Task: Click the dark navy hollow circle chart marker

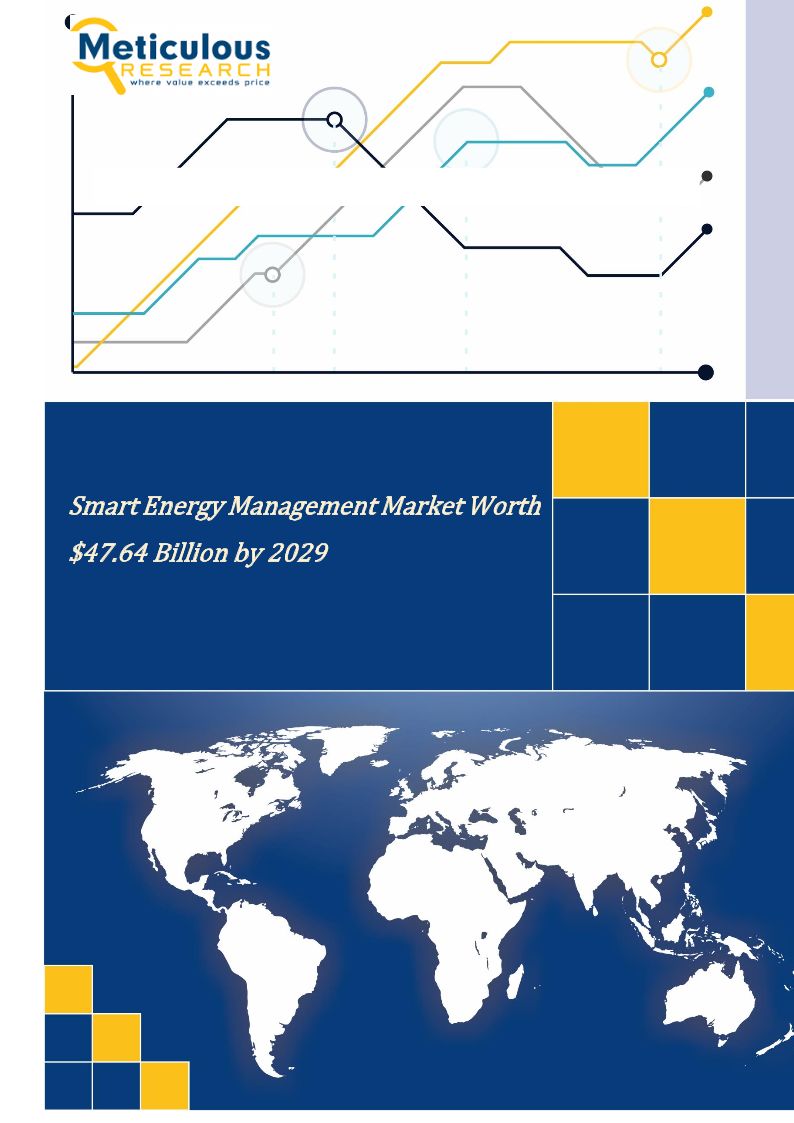Action: click(335, 120)
